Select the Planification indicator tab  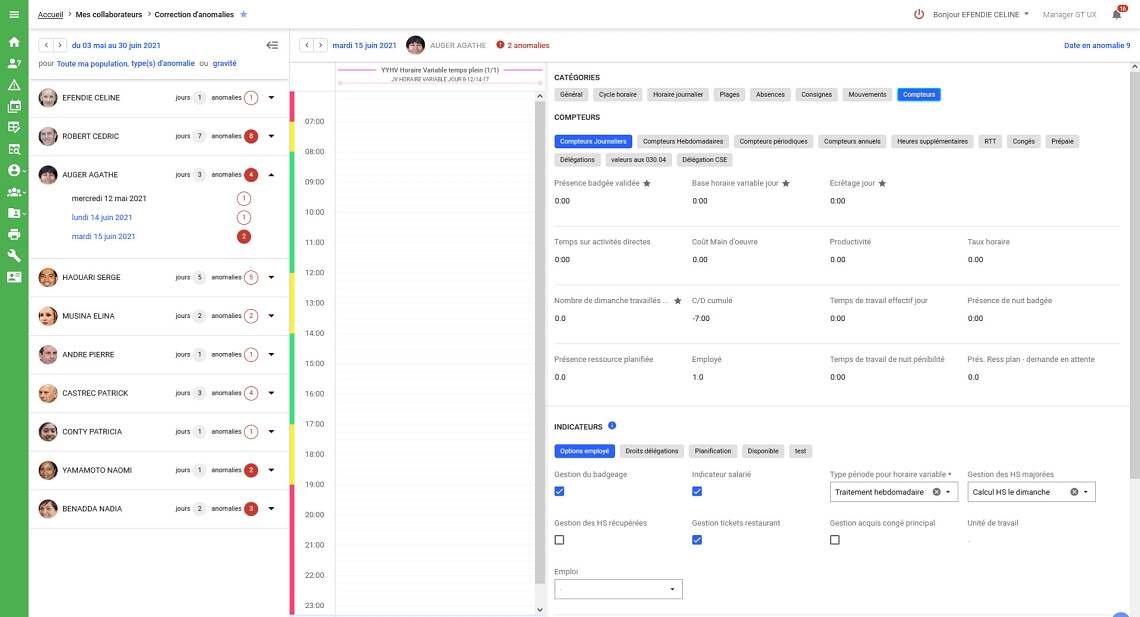(712, 451)
